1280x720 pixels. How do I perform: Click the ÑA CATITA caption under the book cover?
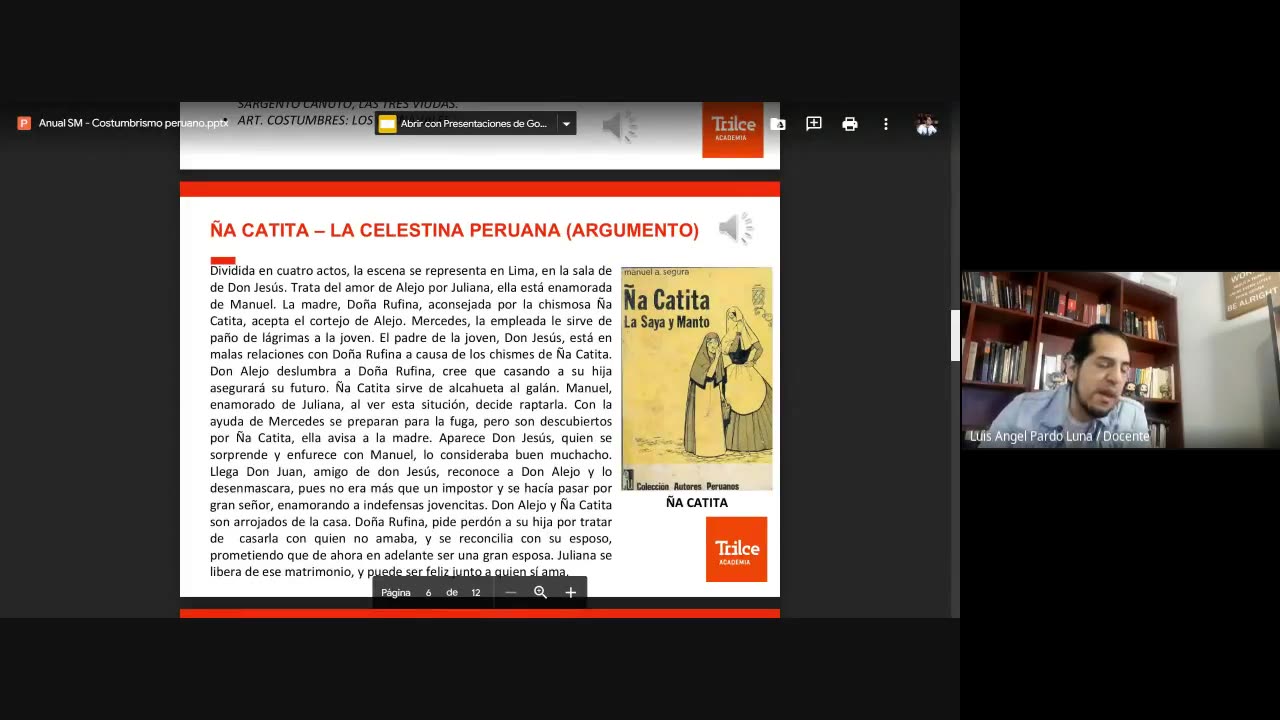tap(697, 502)
